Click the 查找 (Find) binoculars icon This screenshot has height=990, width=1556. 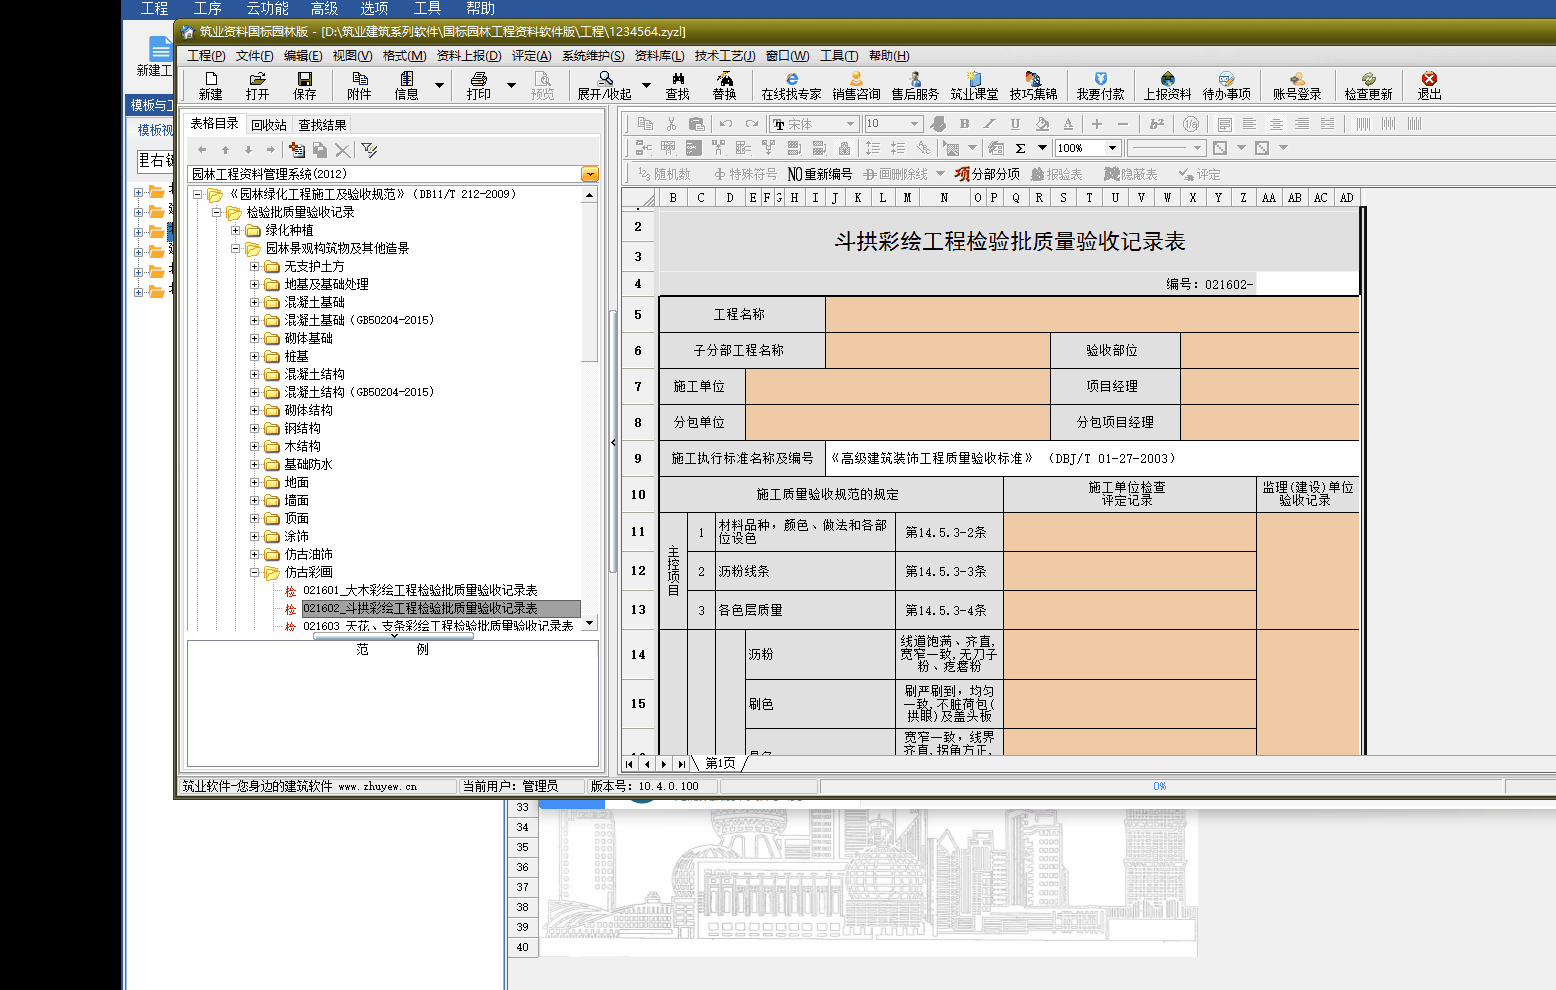click(677, 85)
